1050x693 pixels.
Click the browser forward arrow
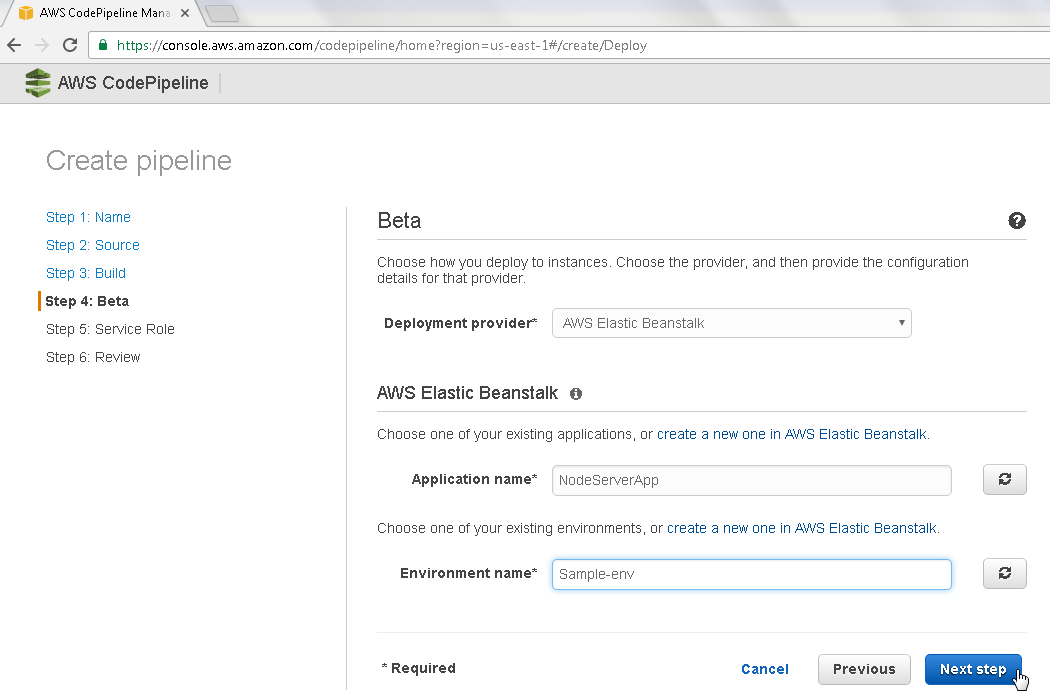[x=42, y=46]
